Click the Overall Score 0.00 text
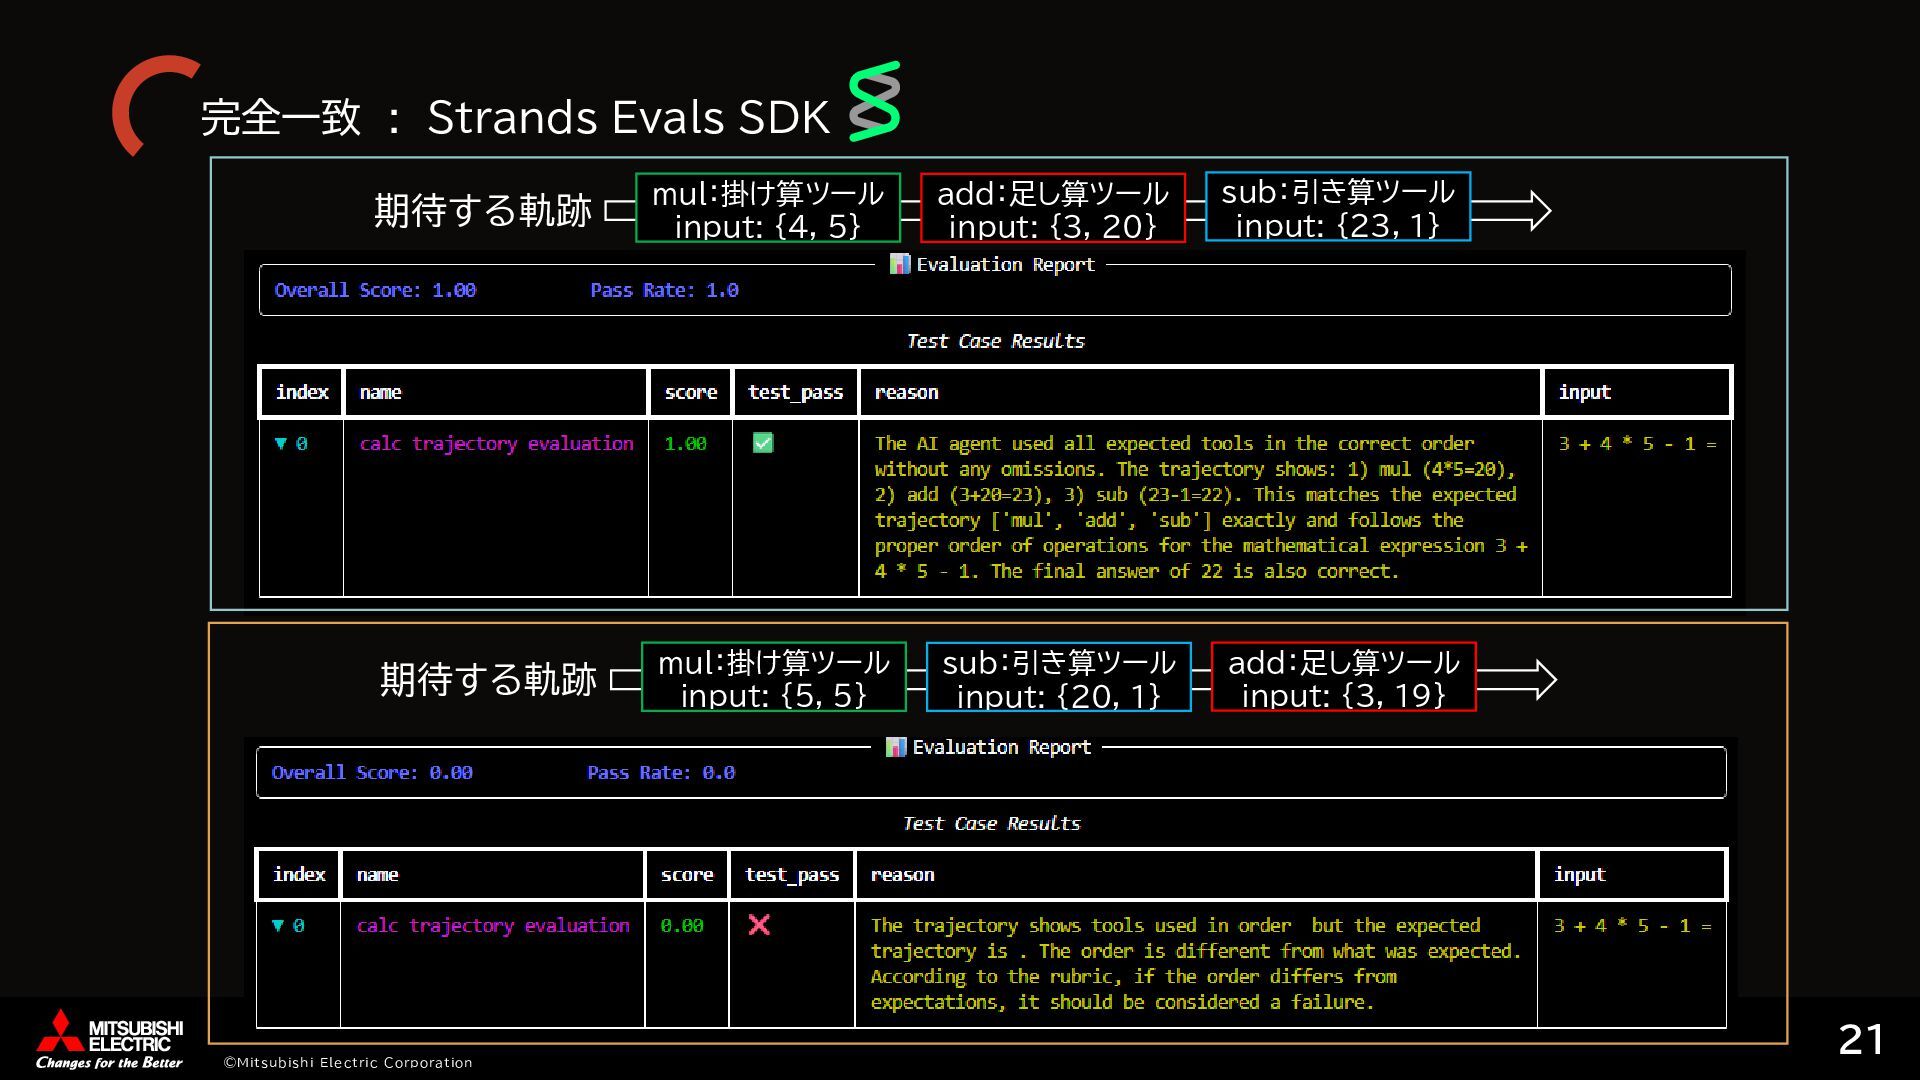This screenshot has height=1080, width=1920. (x=371, y=772)
